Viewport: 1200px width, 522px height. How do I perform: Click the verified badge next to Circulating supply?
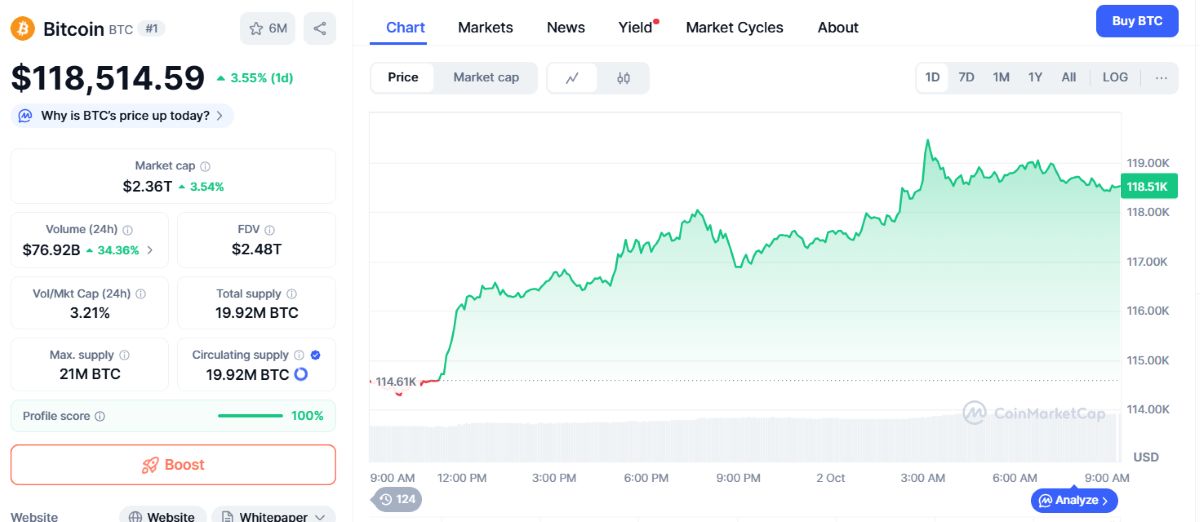point(316,355)
